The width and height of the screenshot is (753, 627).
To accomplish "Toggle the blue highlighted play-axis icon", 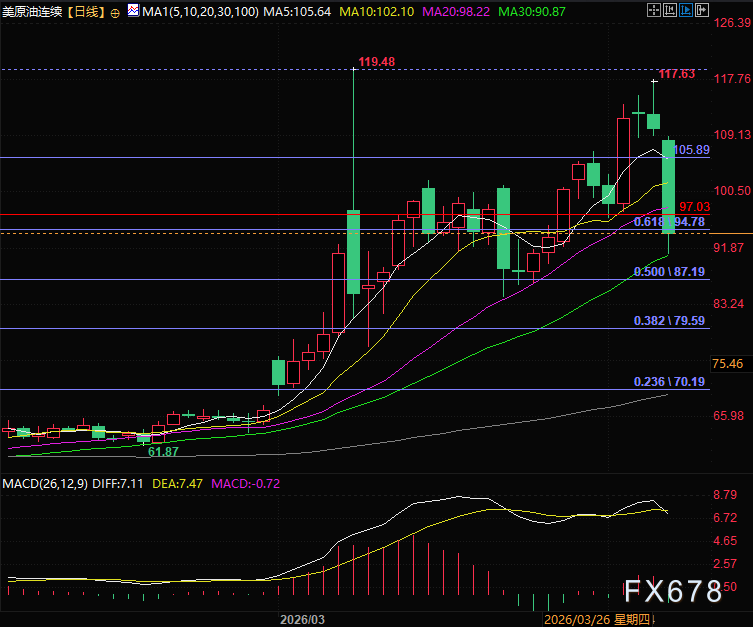I will 686,10.
